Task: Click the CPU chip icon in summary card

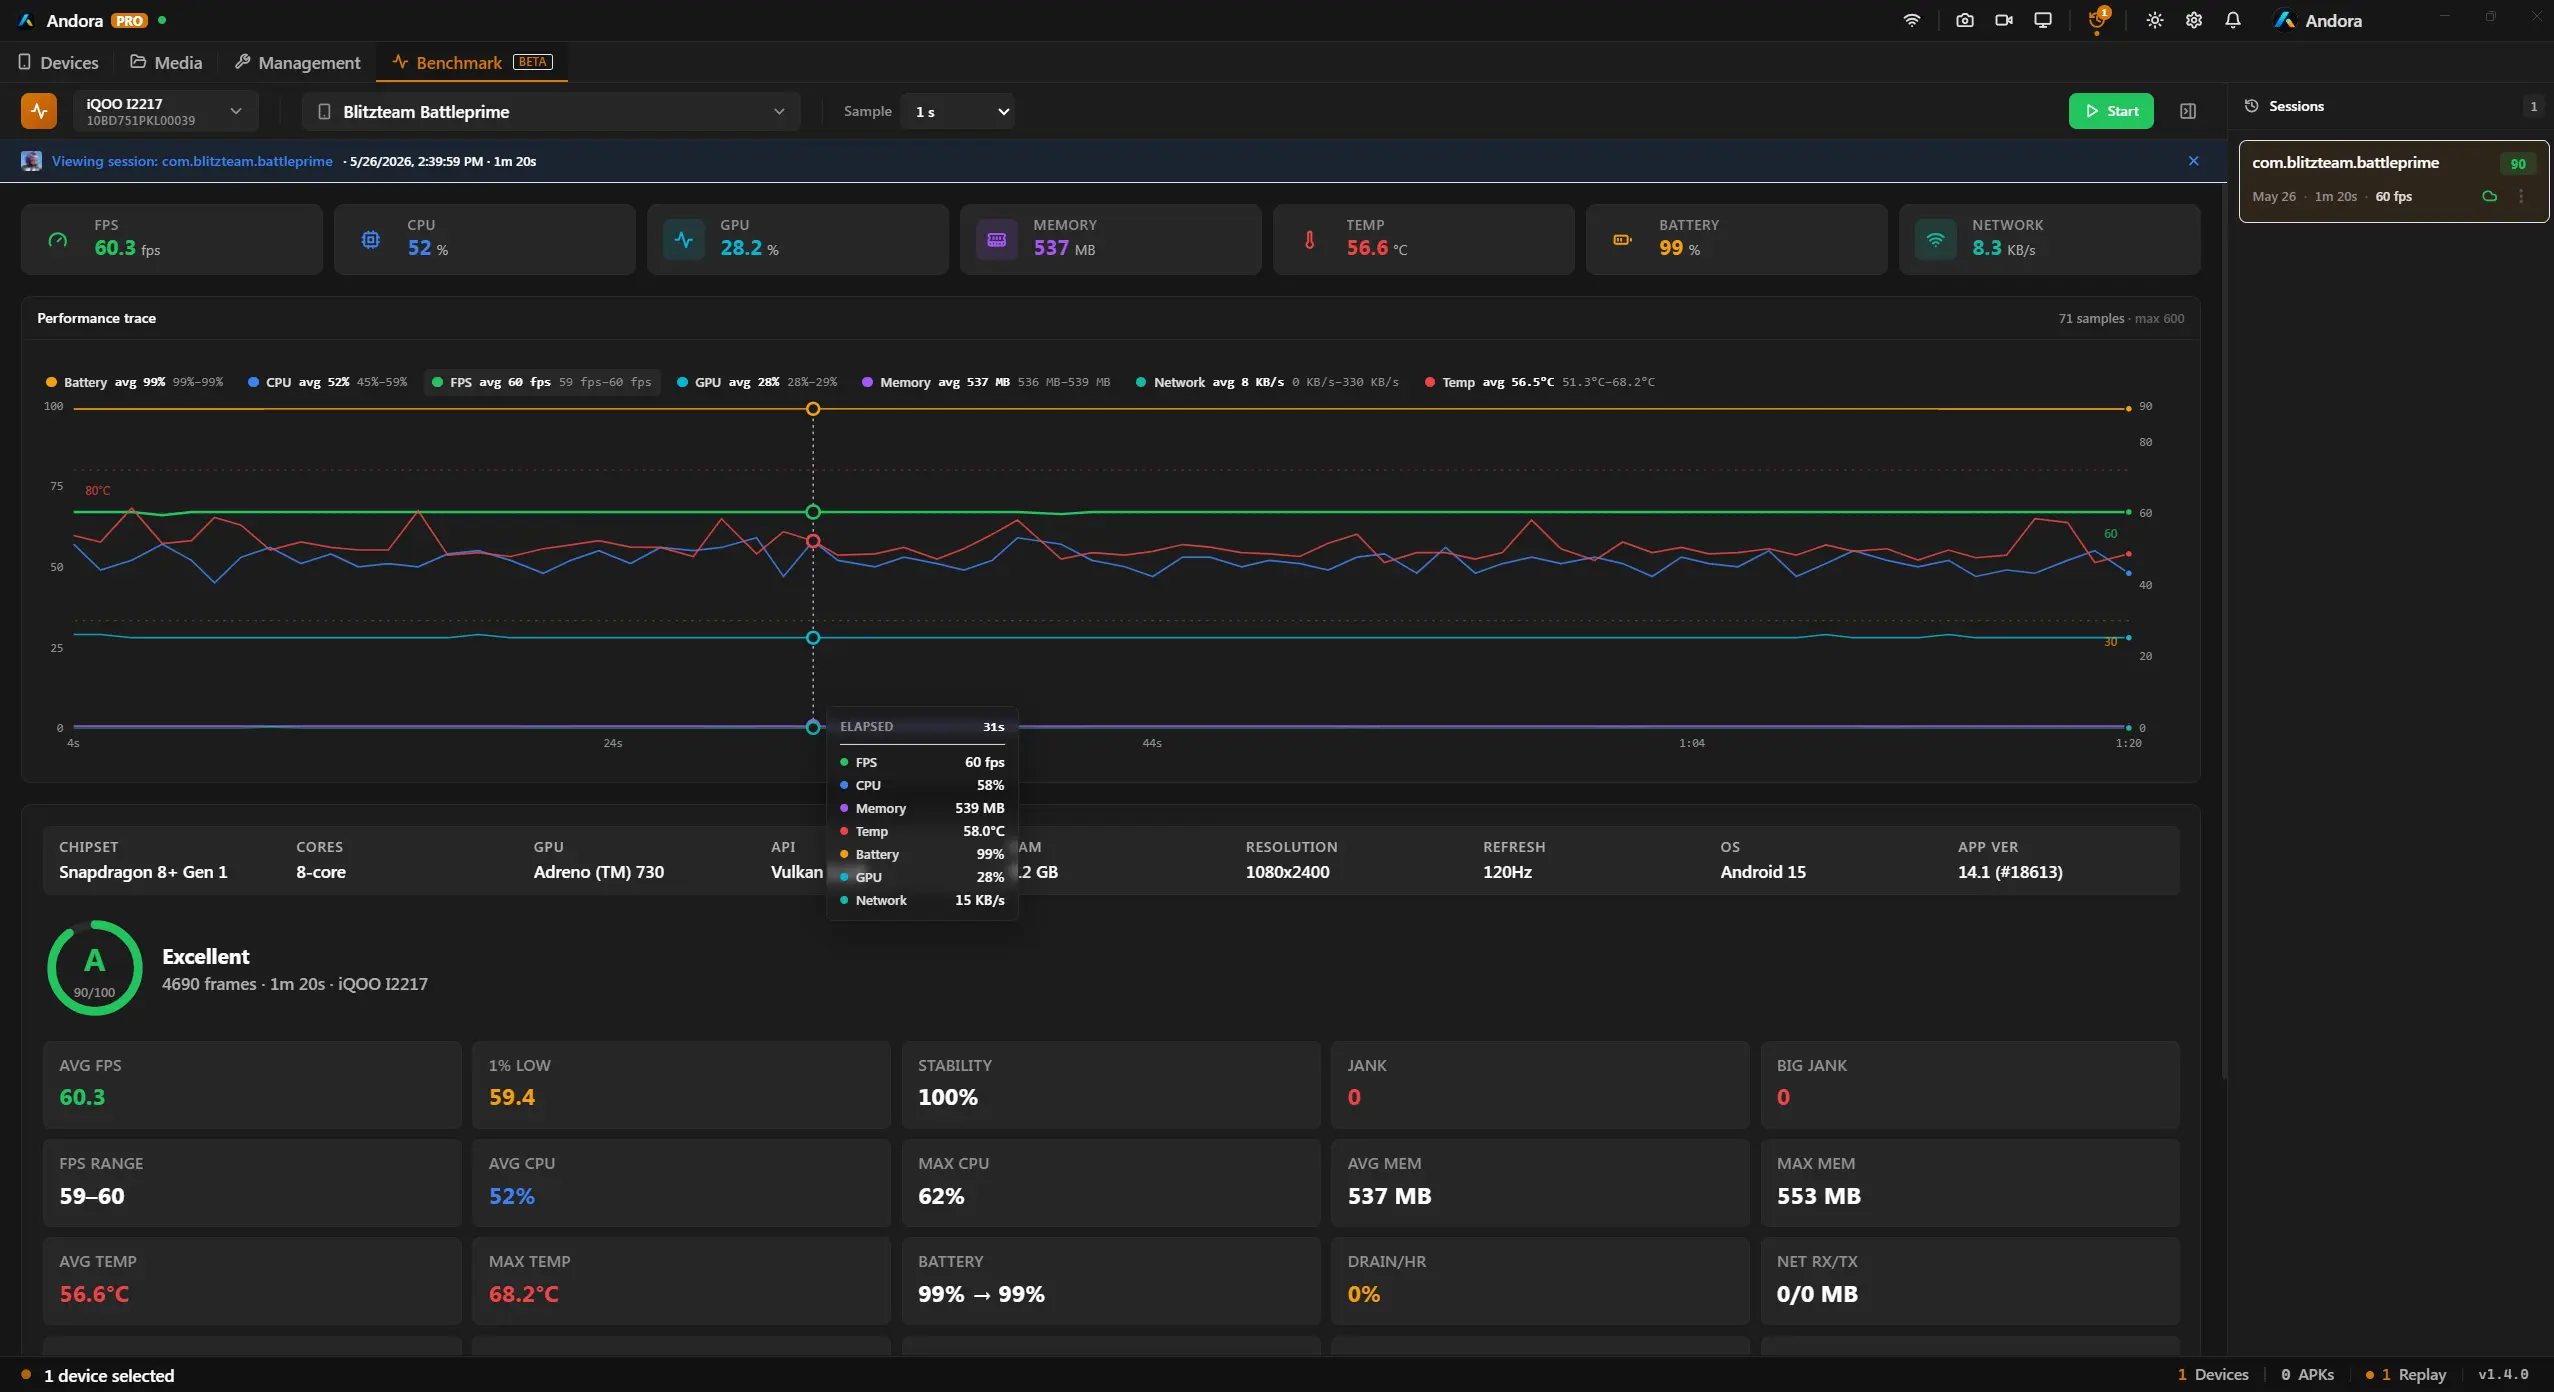Action: coord(371,240)
